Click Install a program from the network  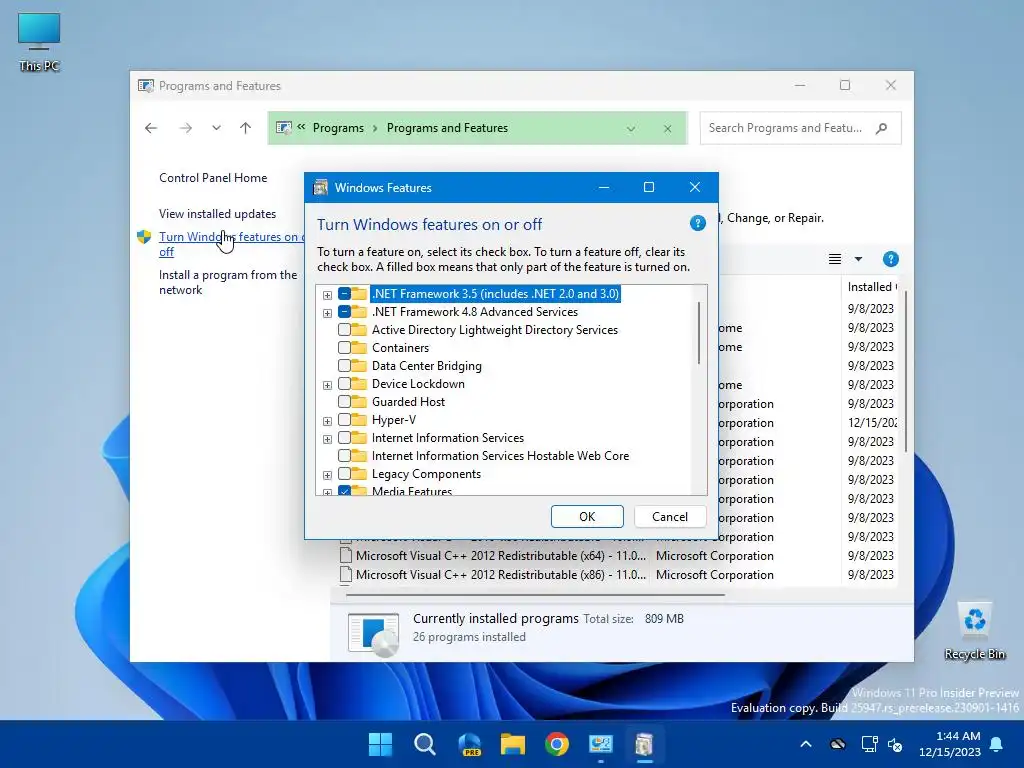point(228,282)
